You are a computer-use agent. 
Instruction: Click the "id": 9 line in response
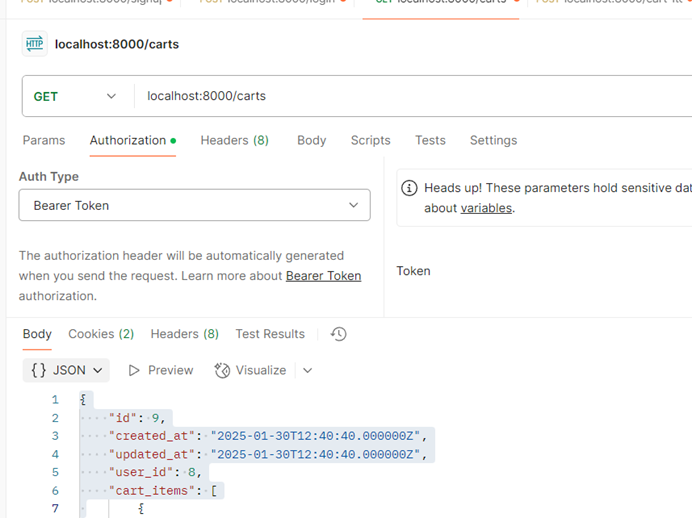[x=137, y=418]
